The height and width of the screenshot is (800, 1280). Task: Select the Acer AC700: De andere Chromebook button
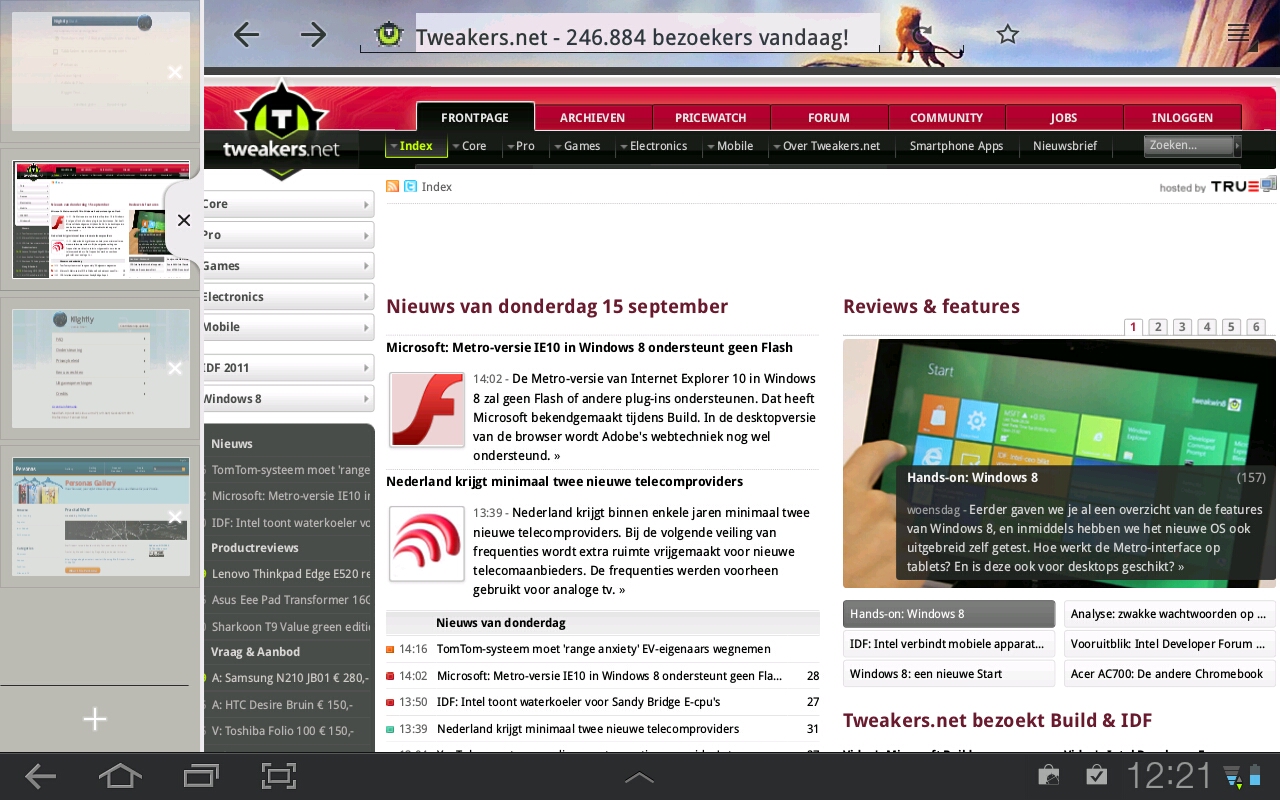tap(1169, 674)
